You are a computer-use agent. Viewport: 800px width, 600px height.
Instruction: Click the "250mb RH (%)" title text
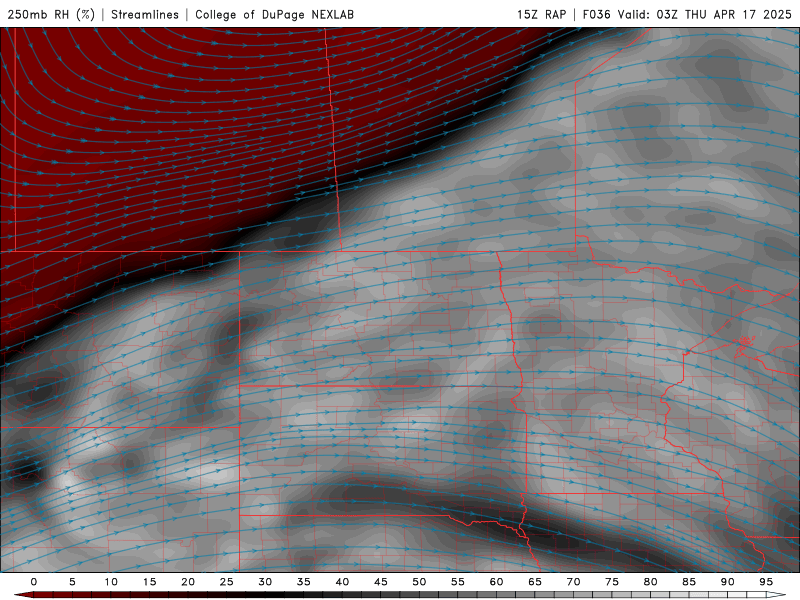click(52, 14)
